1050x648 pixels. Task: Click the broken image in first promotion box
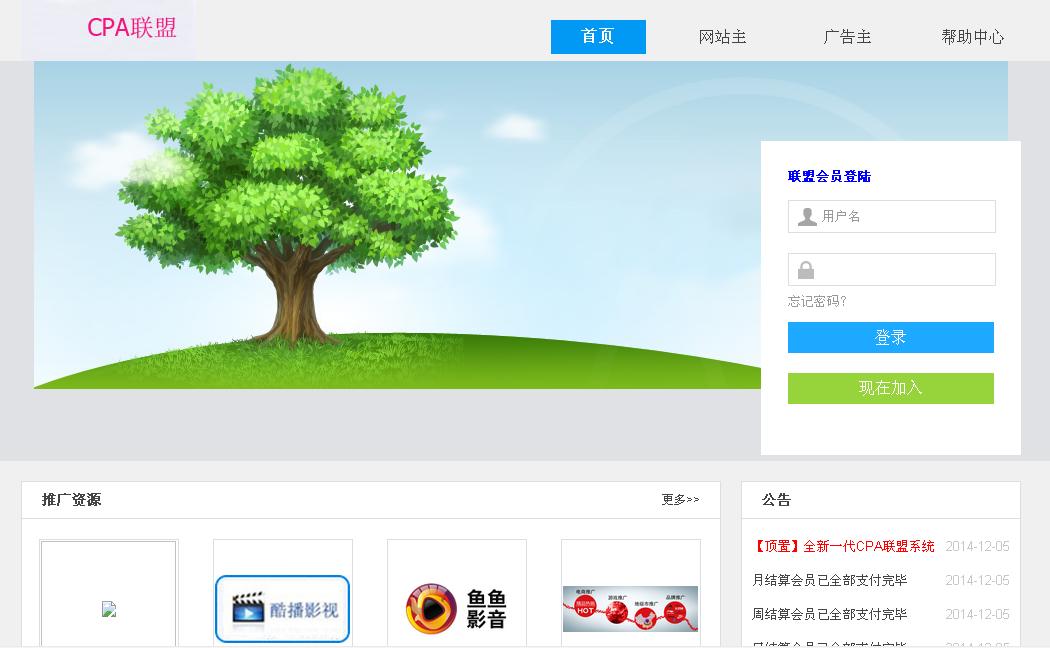pos(109,609)
